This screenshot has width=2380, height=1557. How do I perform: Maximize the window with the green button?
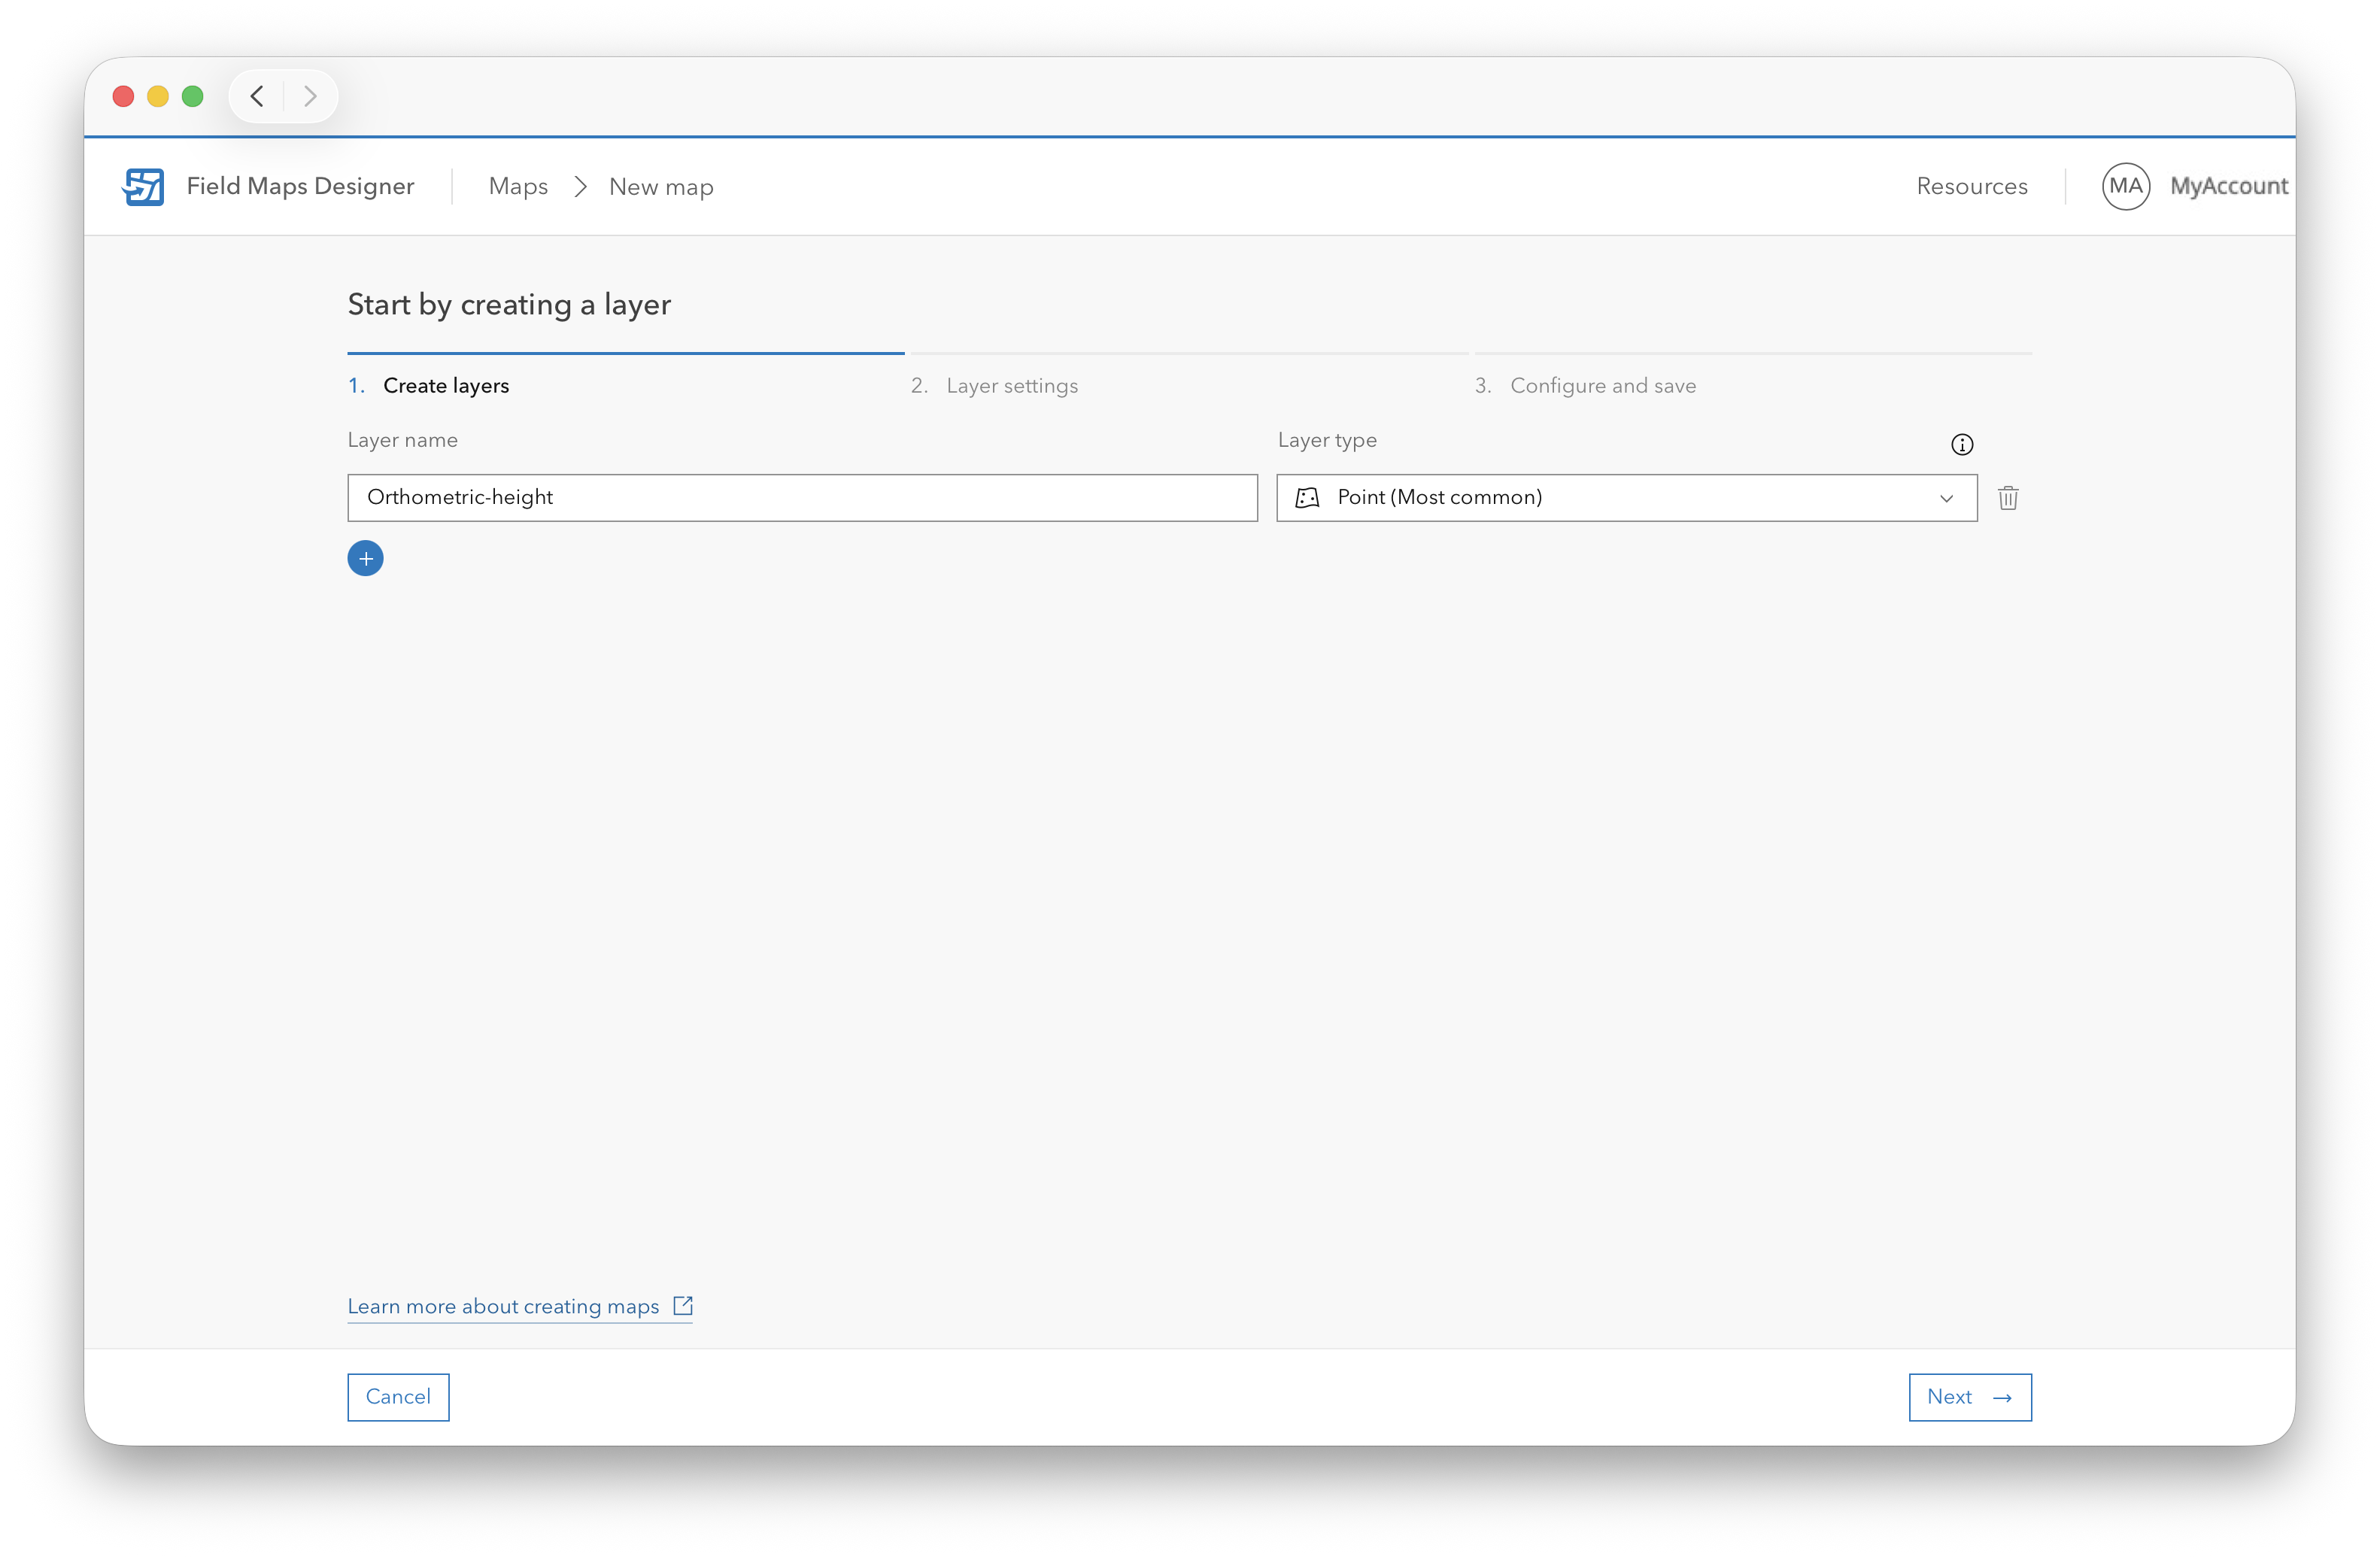point(193,96)
